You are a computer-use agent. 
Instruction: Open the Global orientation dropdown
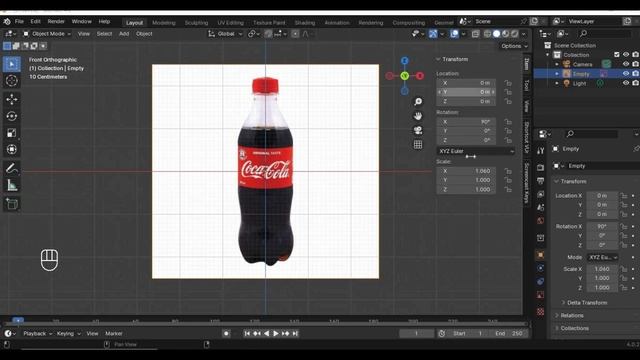click(x=225, y=34)
